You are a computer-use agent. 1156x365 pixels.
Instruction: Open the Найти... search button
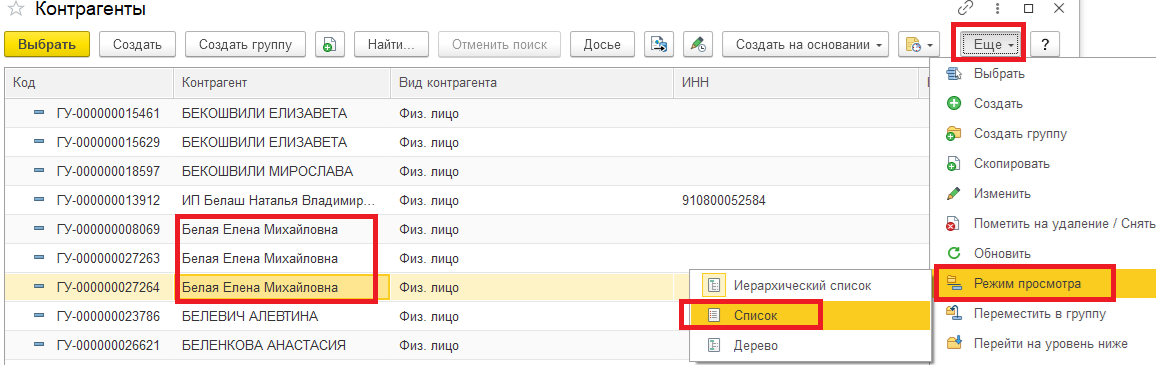[391, 44]
